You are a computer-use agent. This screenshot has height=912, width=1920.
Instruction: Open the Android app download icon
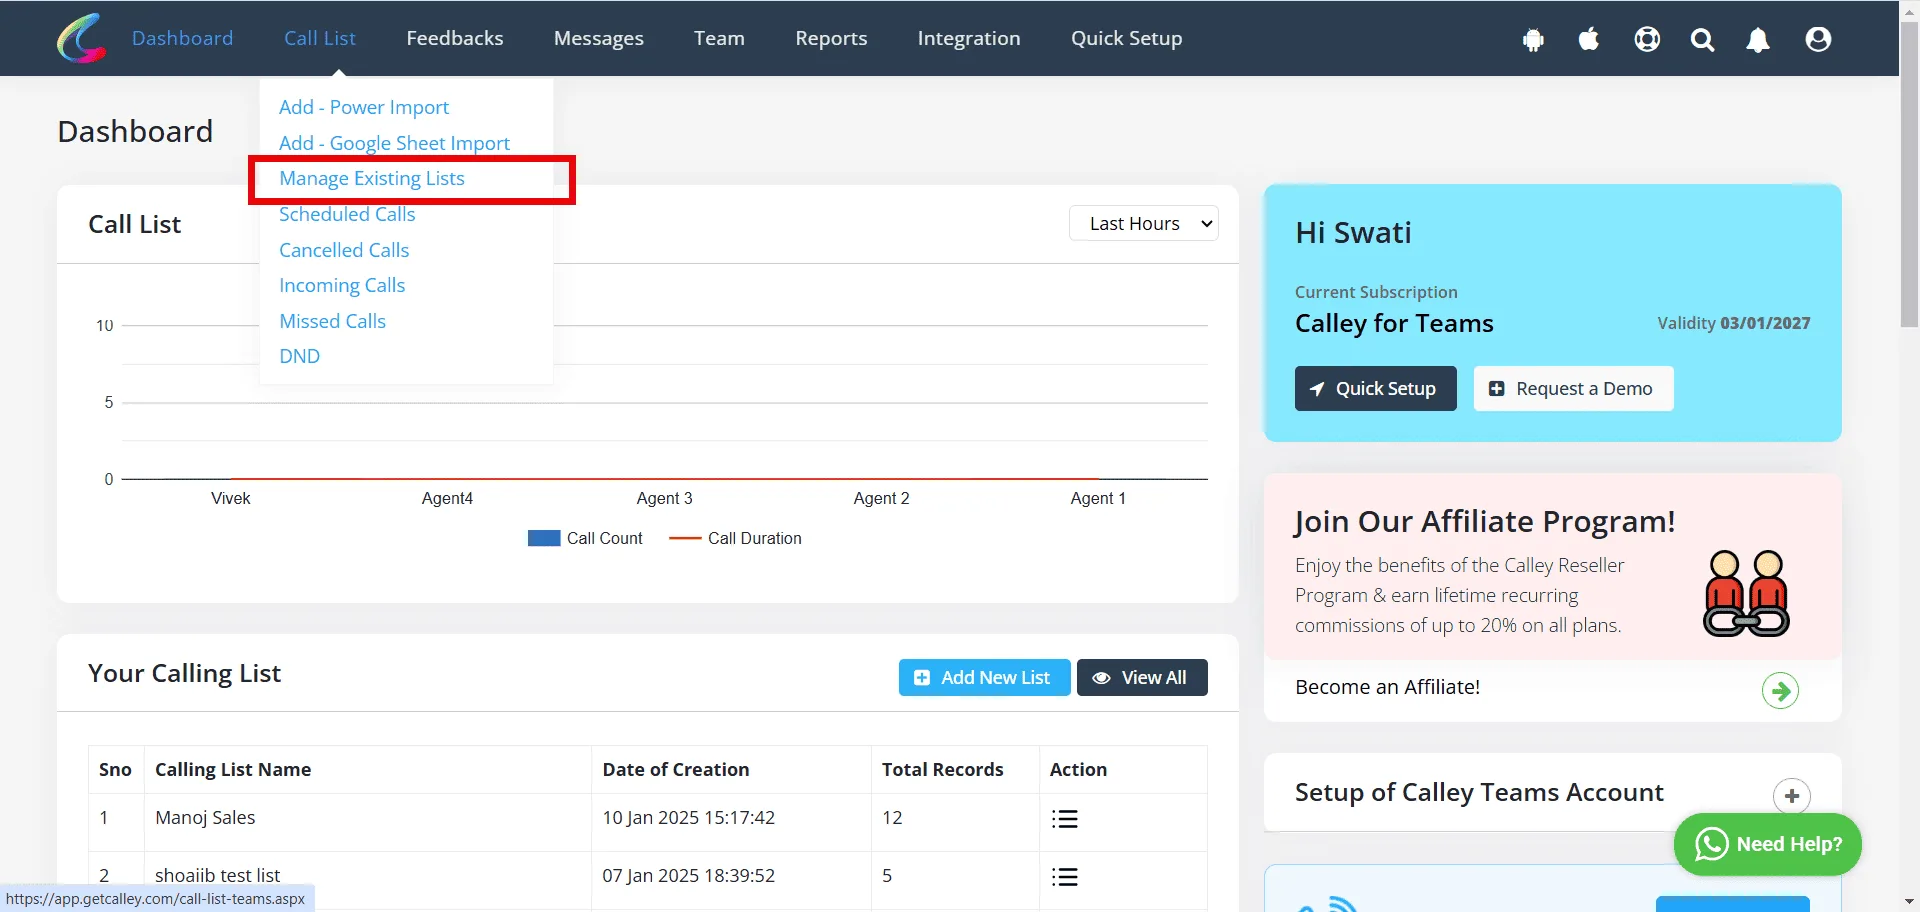1533,39
